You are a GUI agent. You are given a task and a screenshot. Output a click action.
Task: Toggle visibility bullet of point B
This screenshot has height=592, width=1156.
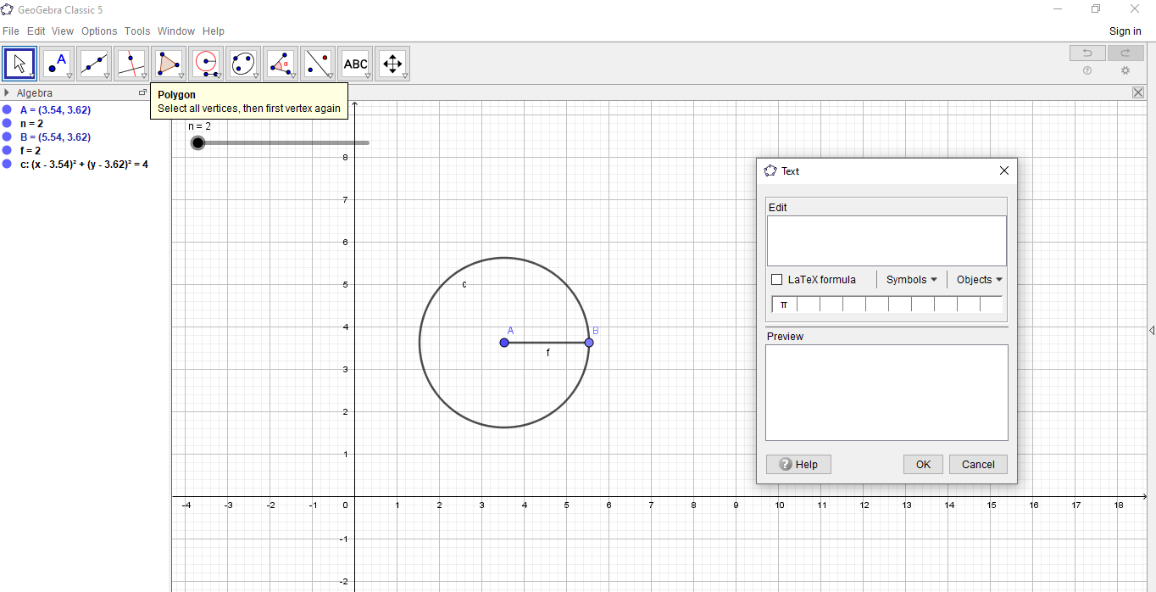[7, 136]
